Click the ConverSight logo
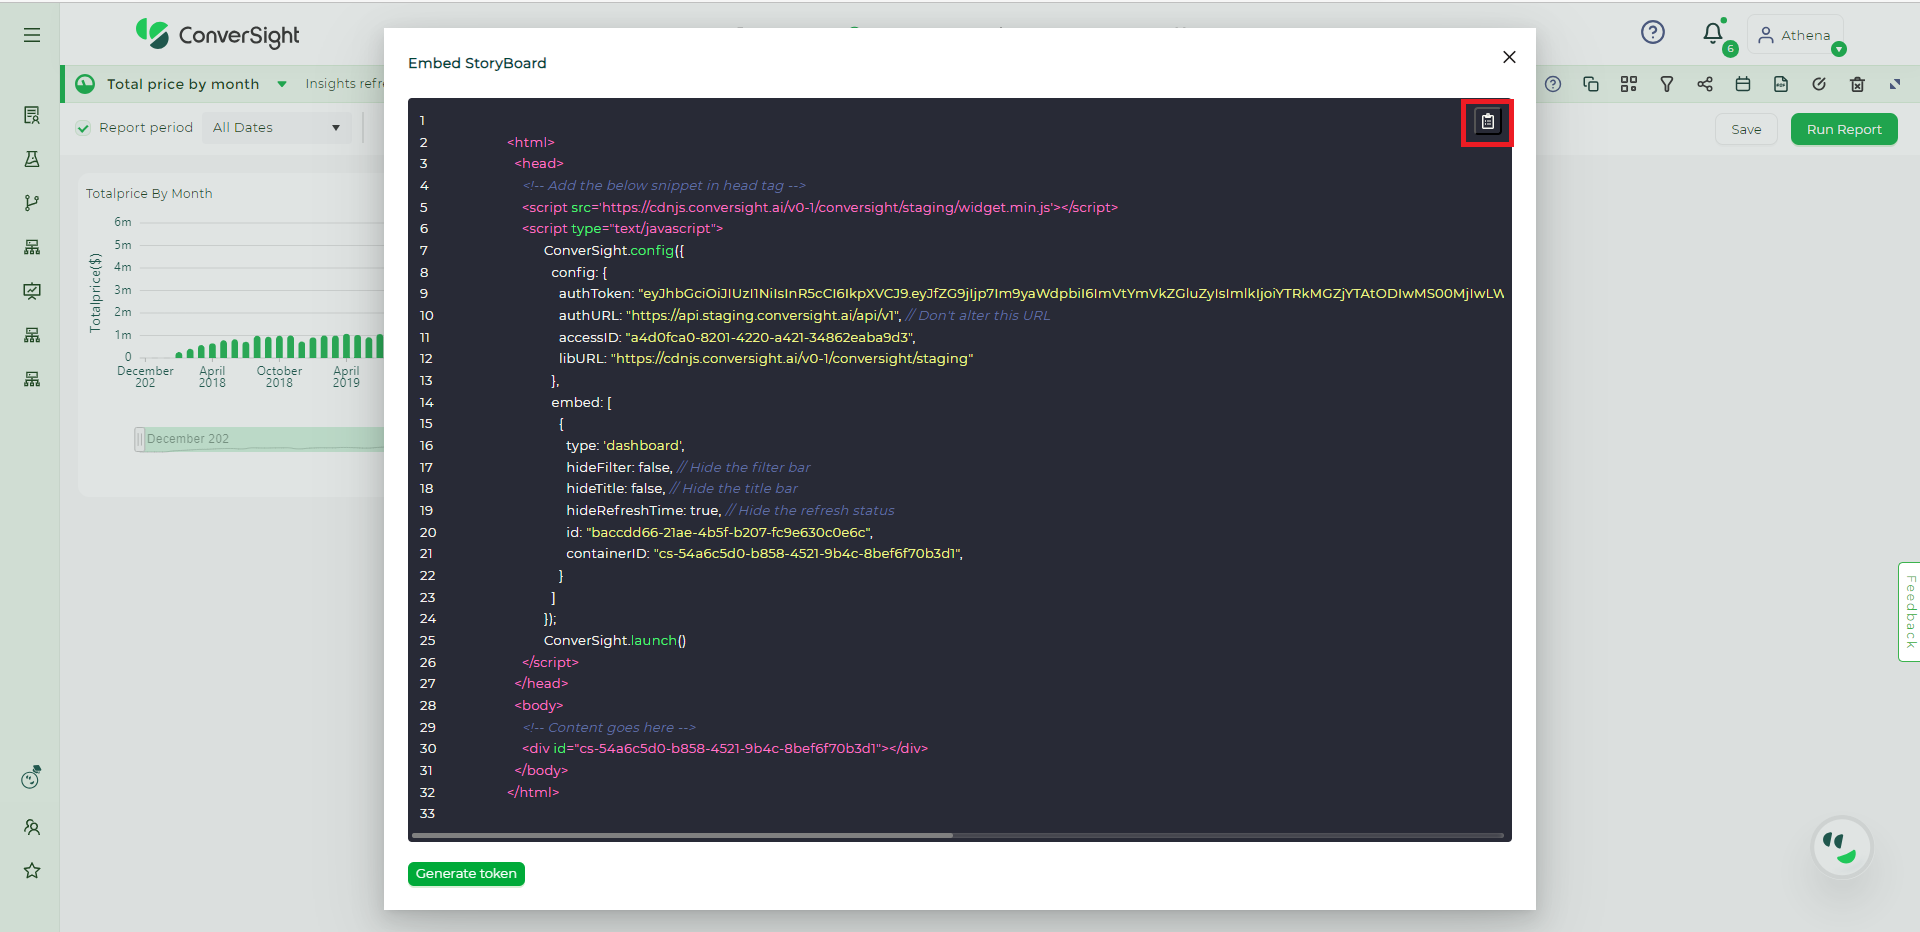Viewport: 1920px width, 932px height. (218, 35)
